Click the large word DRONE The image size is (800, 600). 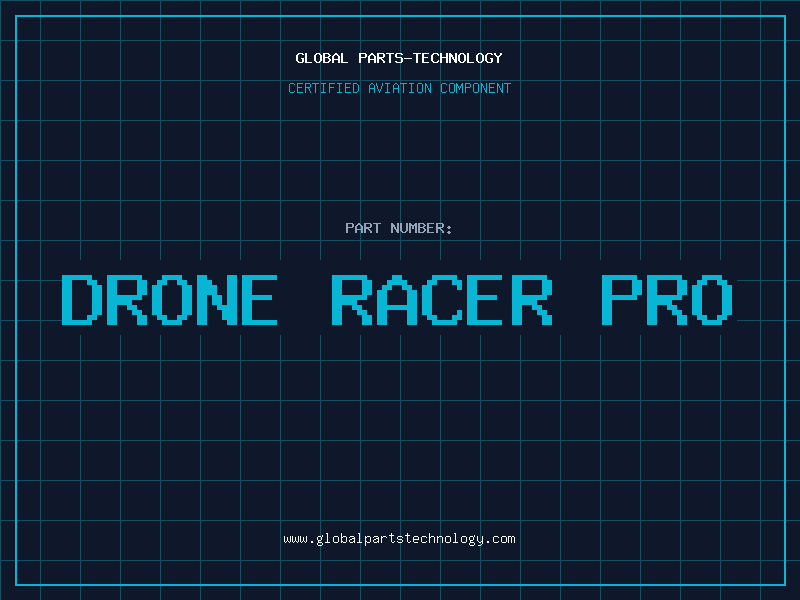(x=169, y=299)
